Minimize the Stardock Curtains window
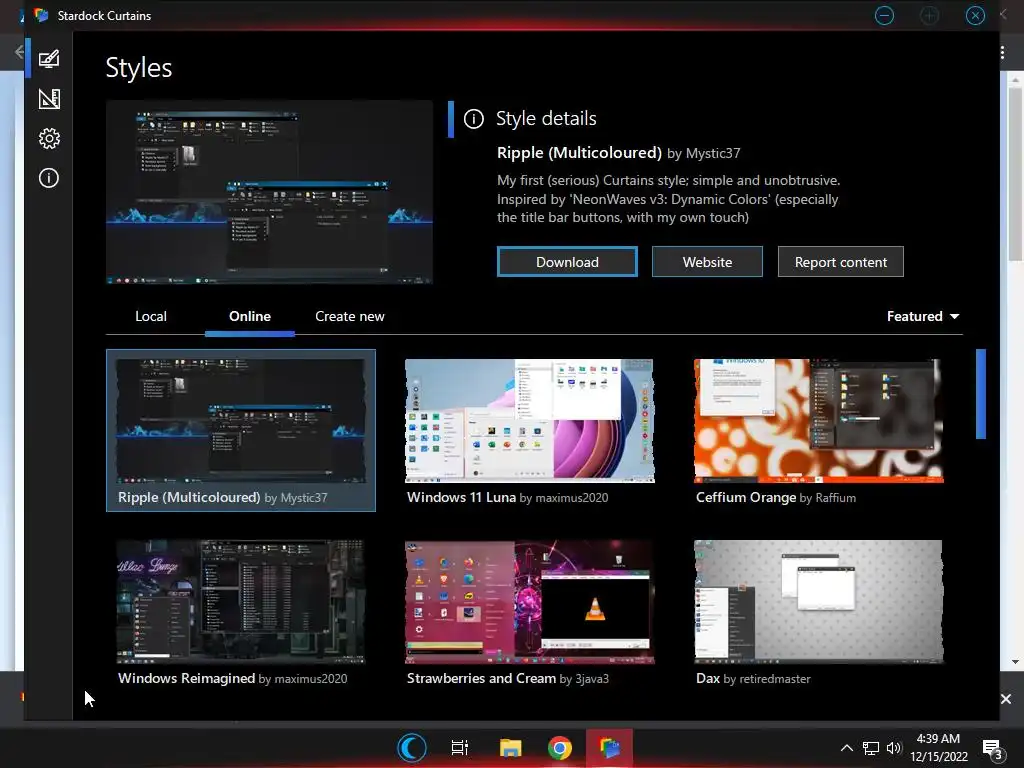The width and height of the screenshot is (1024, 768). pyautogui.click(x=884, y=15)
